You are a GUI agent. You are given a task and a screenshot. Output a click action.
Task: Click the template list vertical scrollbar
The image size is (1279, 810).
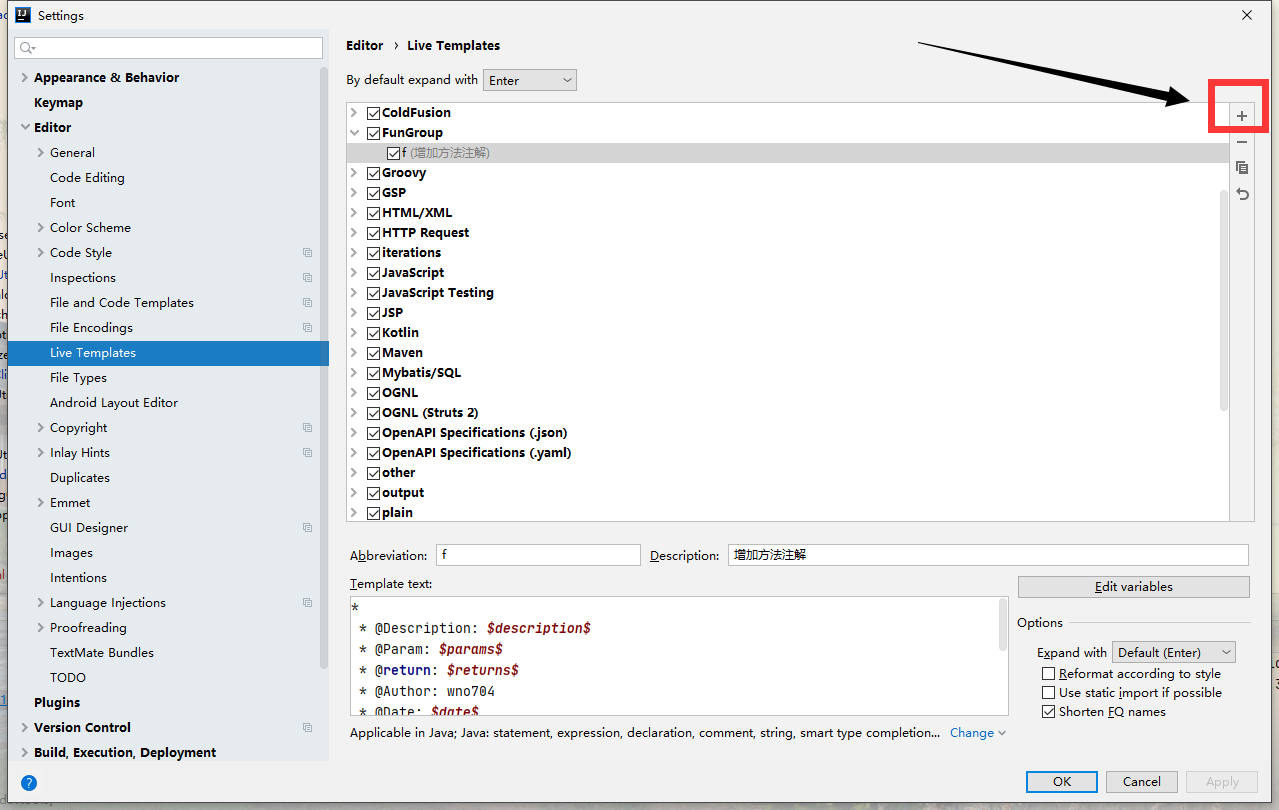tap(1223, 300)
